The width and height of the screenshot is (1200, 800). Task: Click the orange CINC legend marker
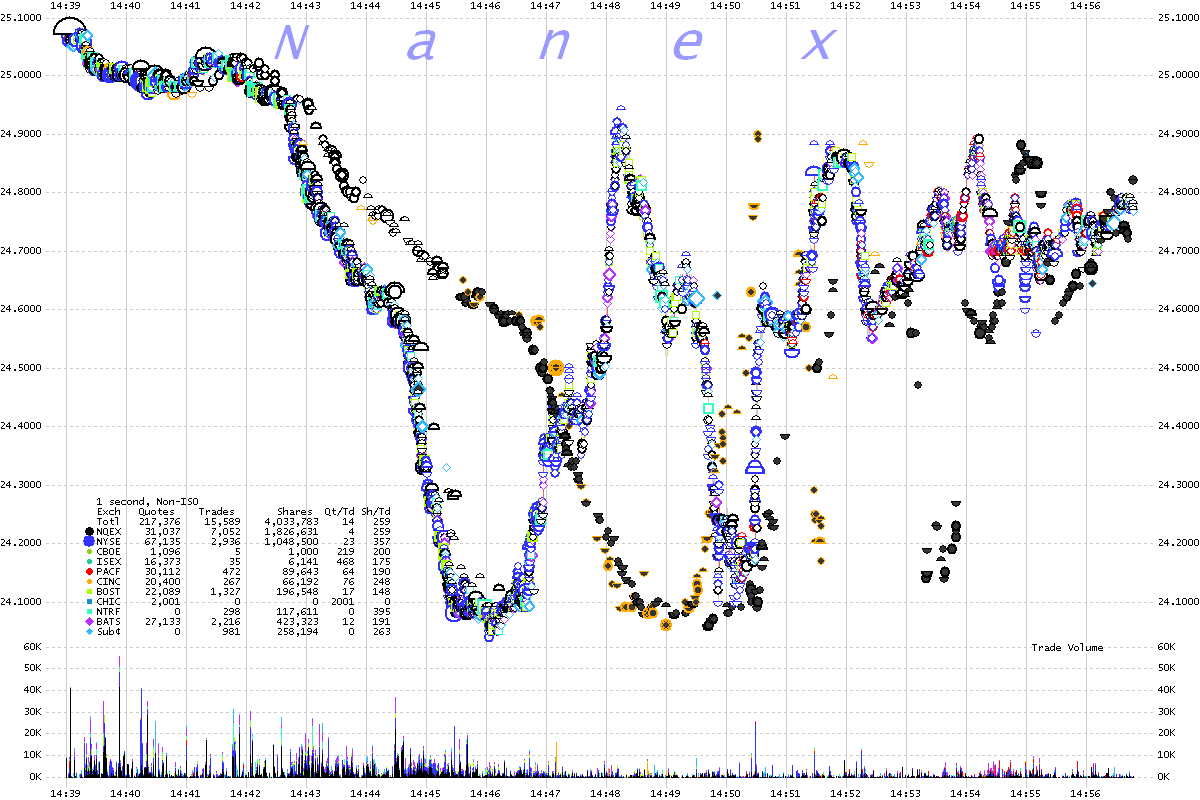(x=90, y=581)
